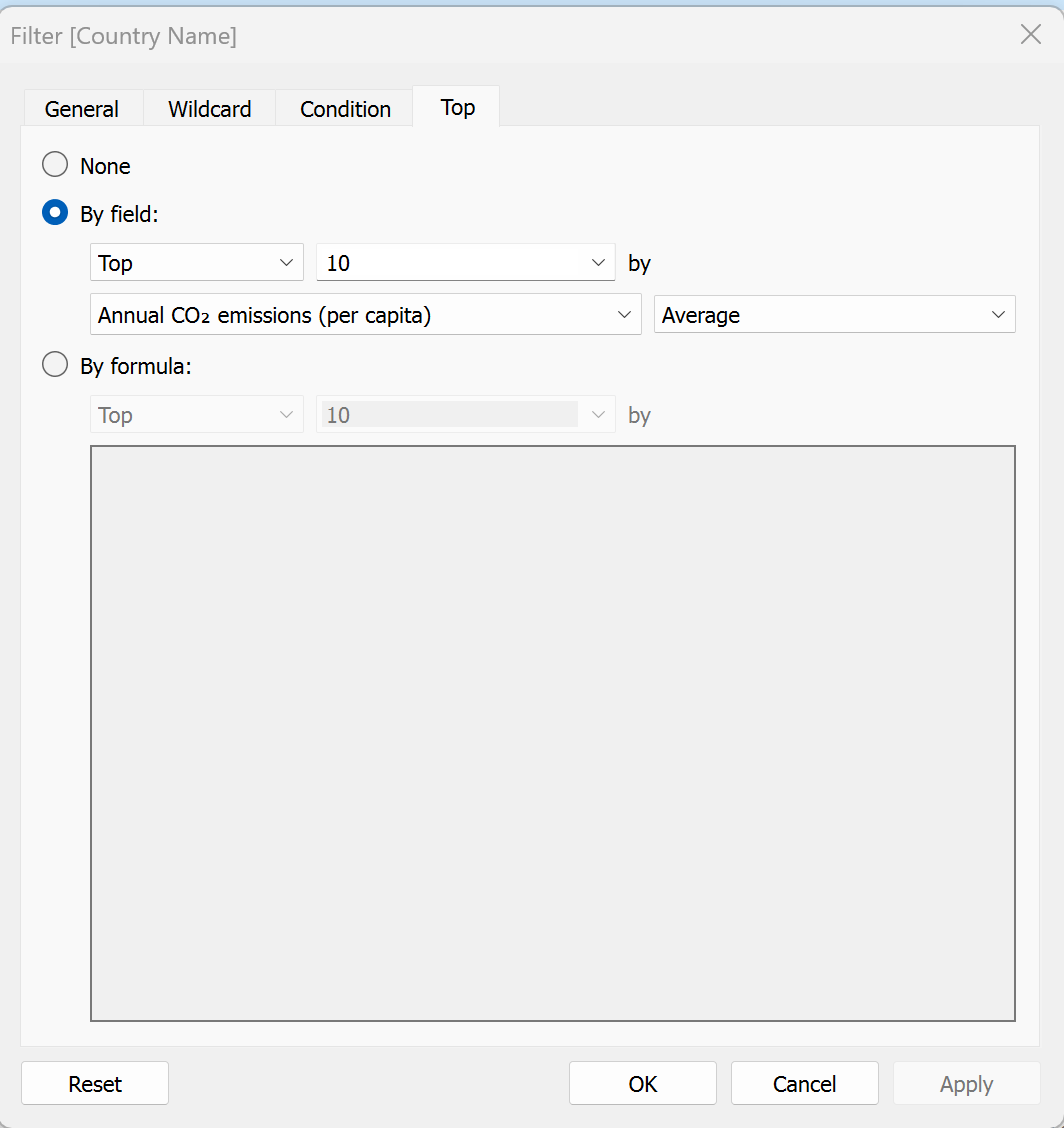The image size is (1064, 1128).
Task: Click the Apply button
Action: pyautogui.click(x=966, y=1084)
